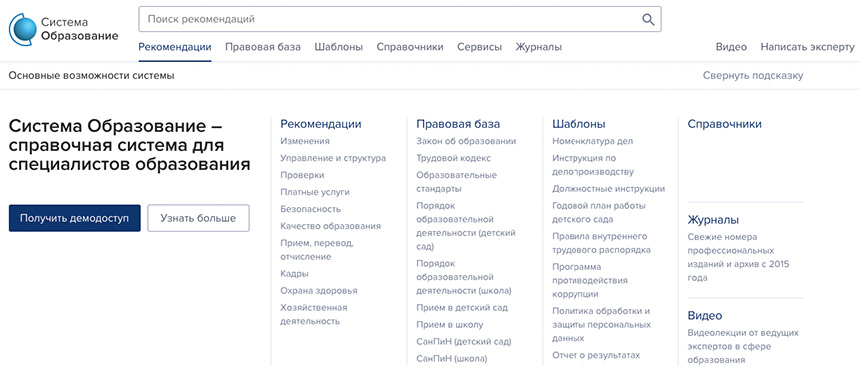This screenshot has height=369, width=860.
Task: Open the Правовая база column heading
Action: point(458,124)
